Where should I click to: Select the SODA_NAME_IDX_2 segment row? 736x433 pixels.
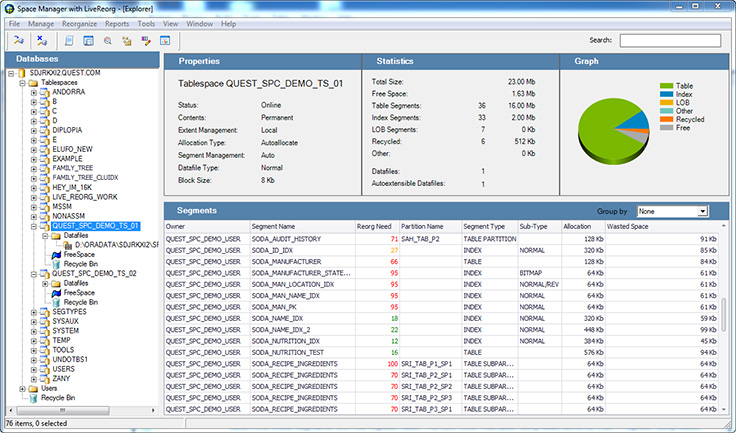441,330
